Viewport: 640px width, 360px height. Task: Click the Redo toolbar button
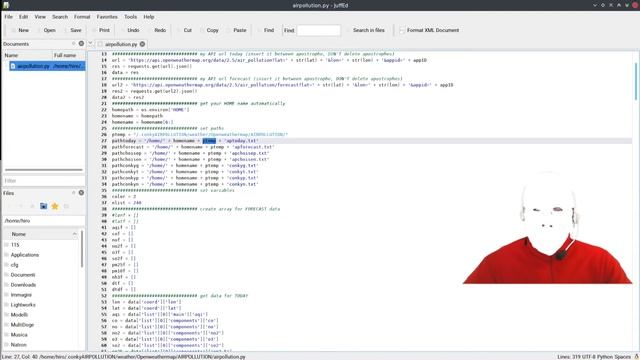(x=157, y=30)
